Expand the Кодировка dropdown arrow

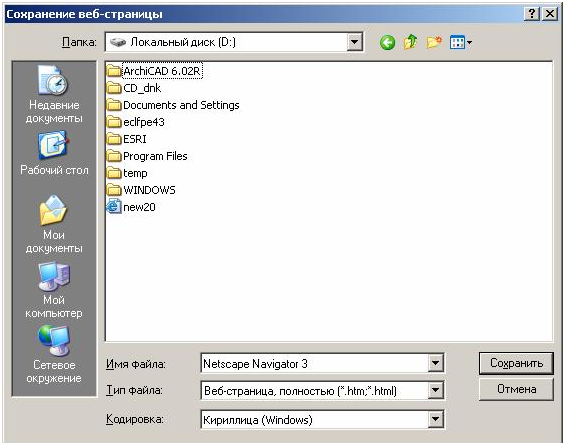pyautogui.click(x=435, y=419)
